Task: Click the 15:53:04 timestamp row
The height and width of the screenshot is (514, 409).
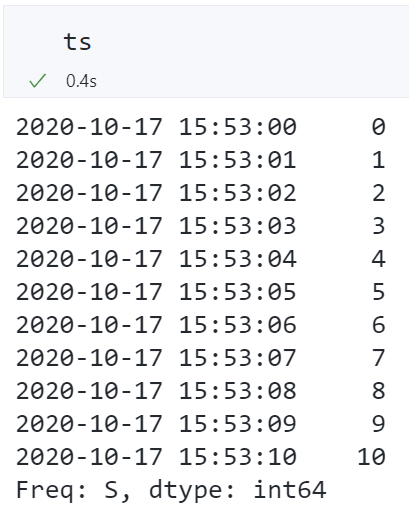Action: tap(201, 259)
